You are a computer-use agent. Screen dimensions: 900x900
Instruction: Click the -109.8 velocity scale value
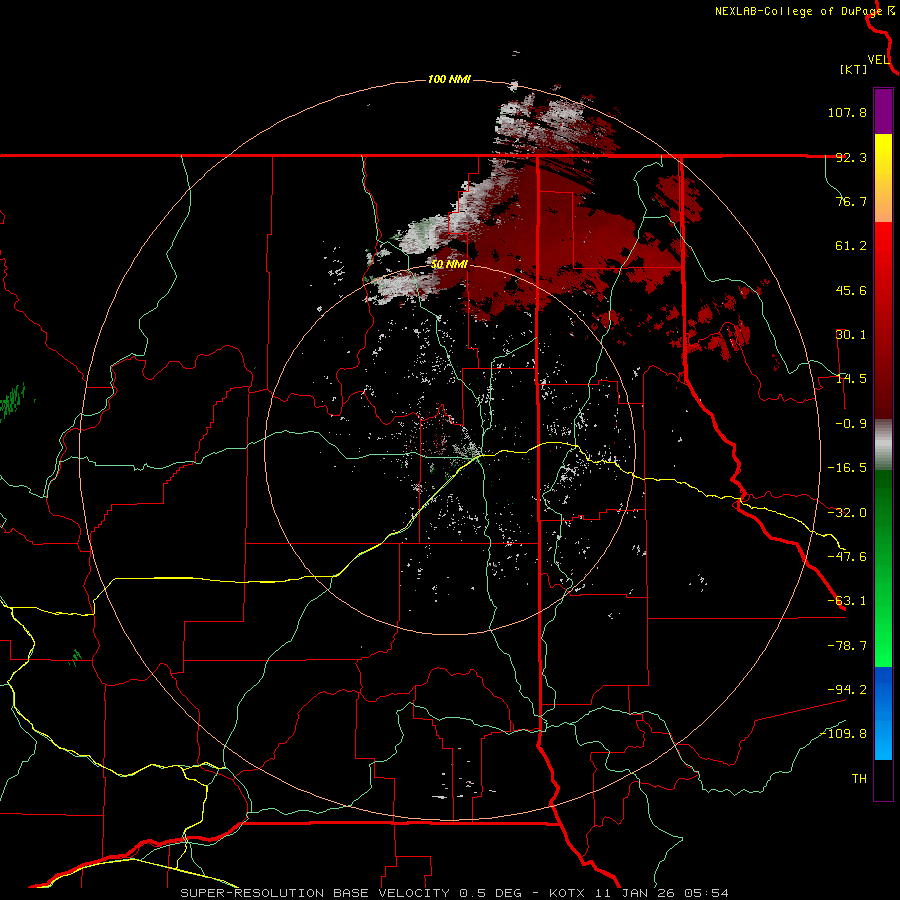pos(843,734)
